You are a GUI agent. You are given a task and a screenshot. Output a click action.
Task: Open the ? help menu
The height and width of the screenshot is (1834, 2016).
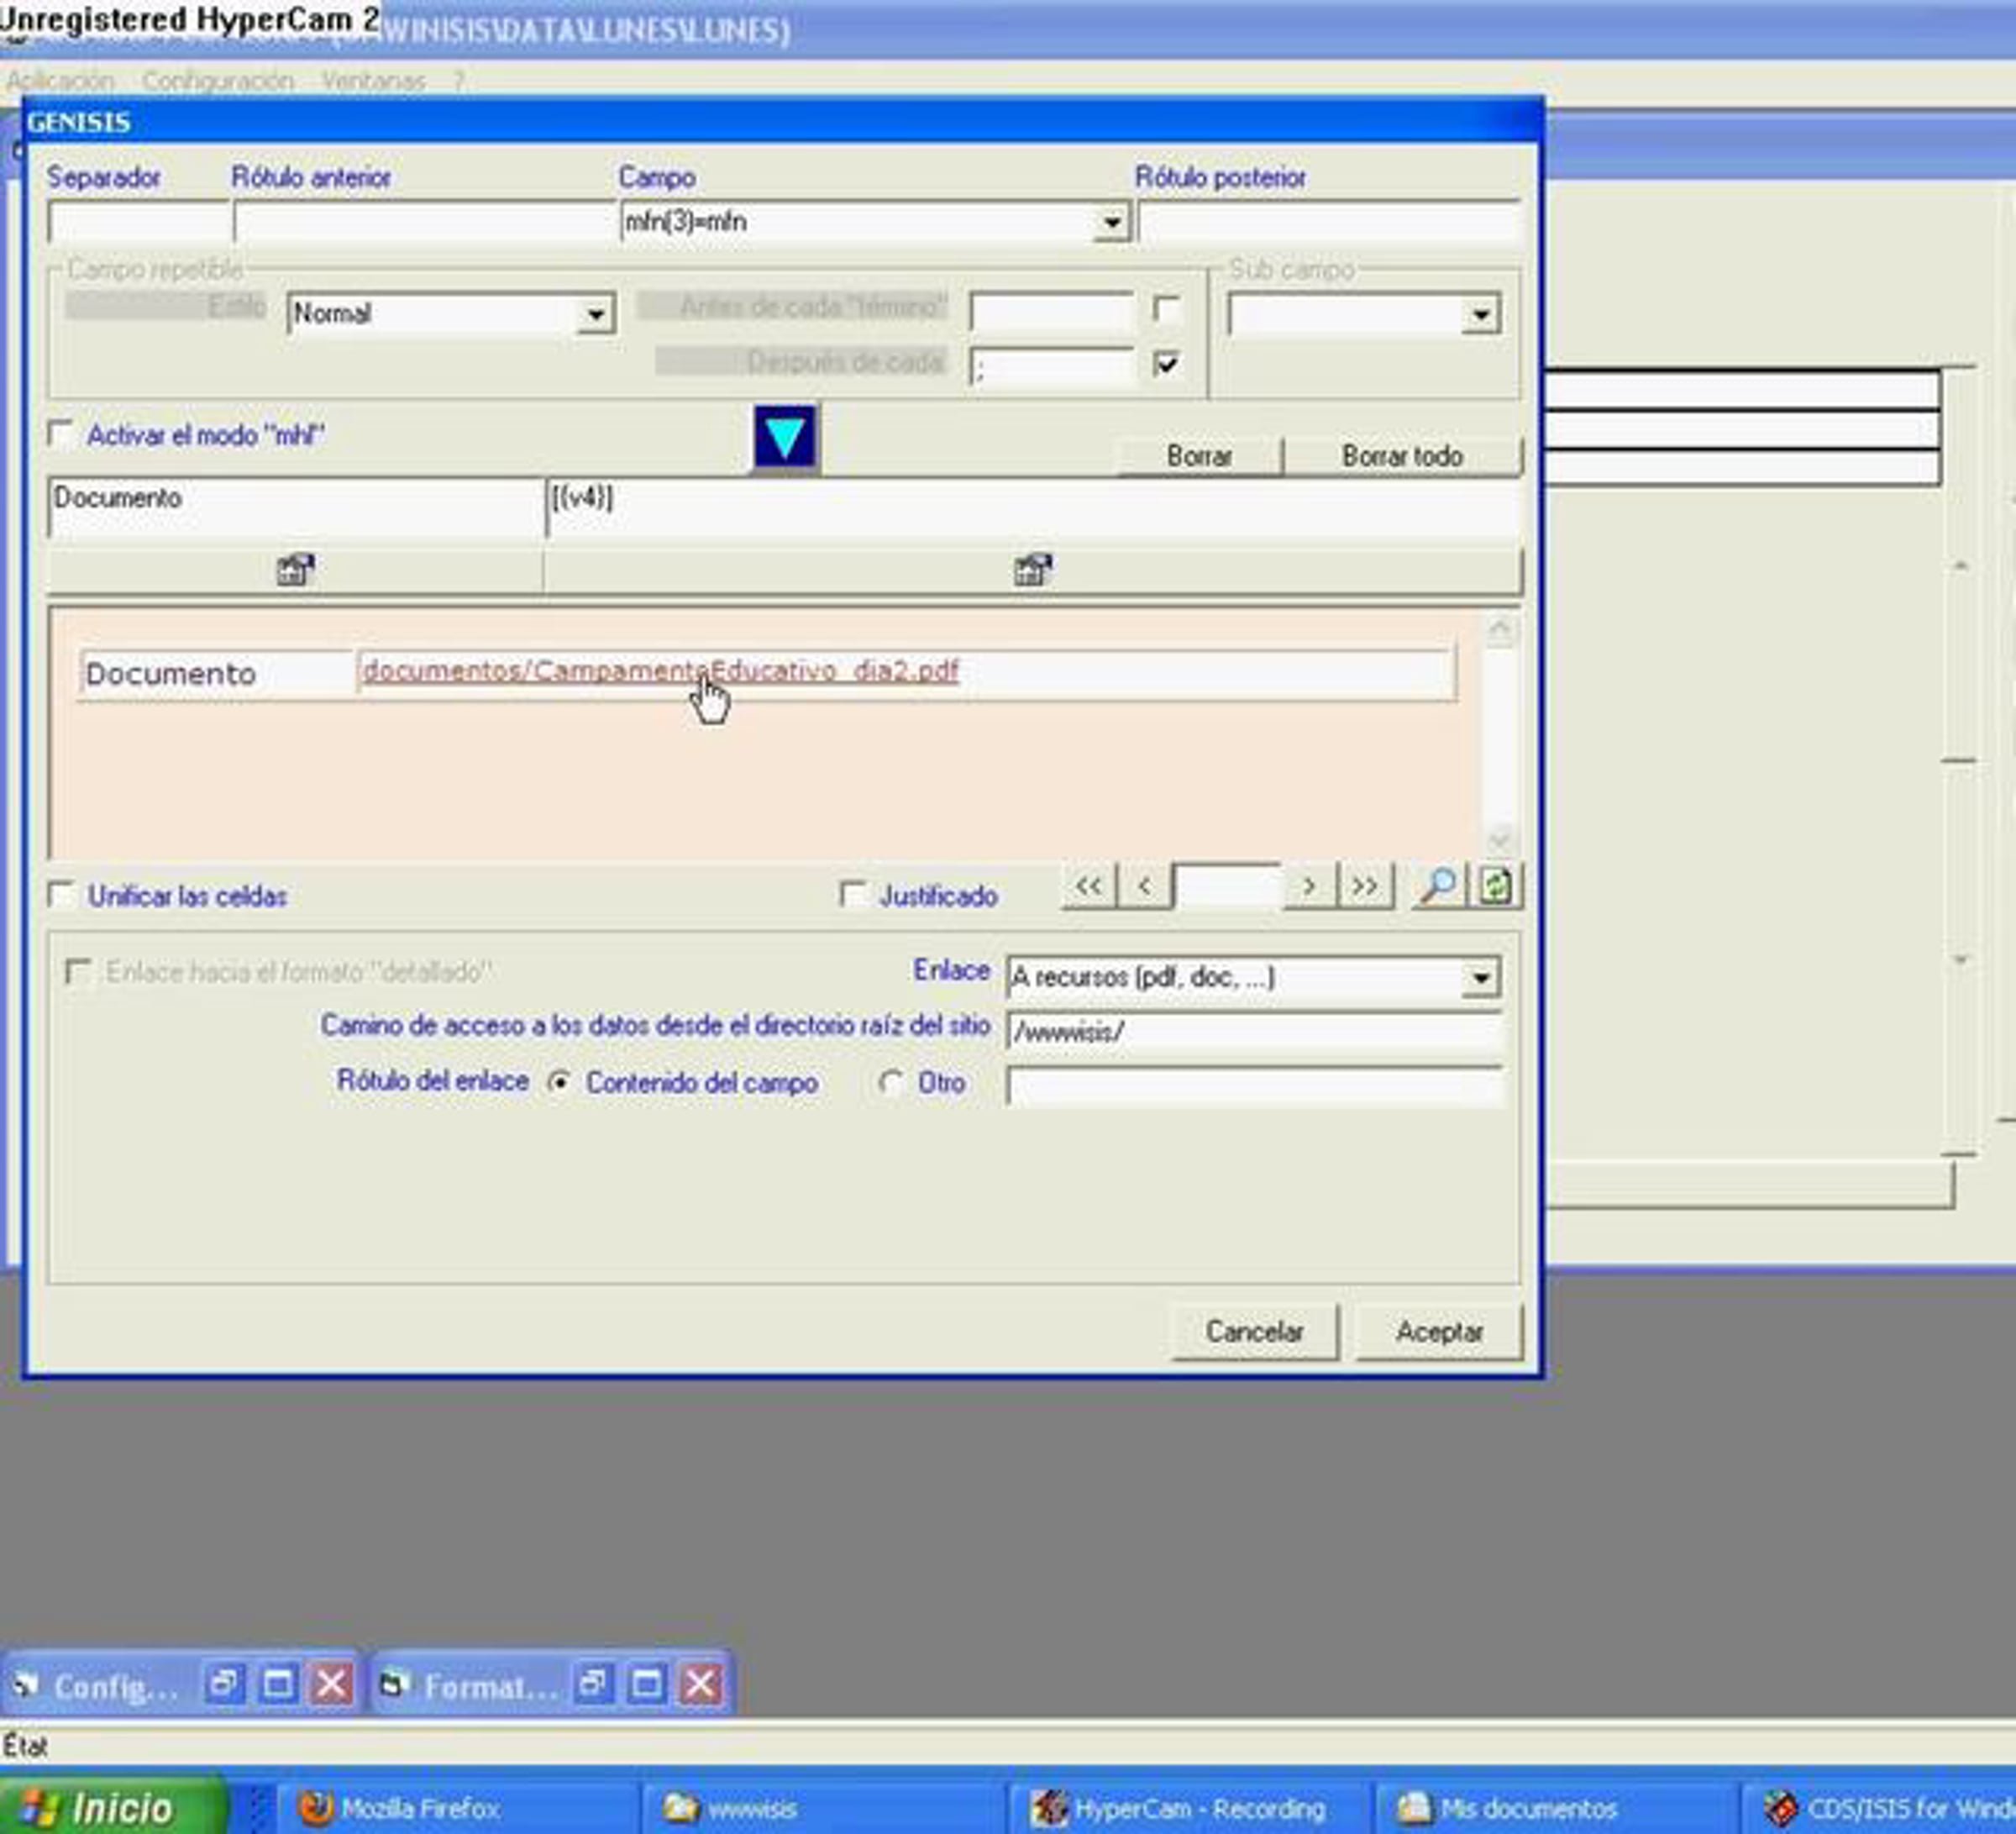459,80
